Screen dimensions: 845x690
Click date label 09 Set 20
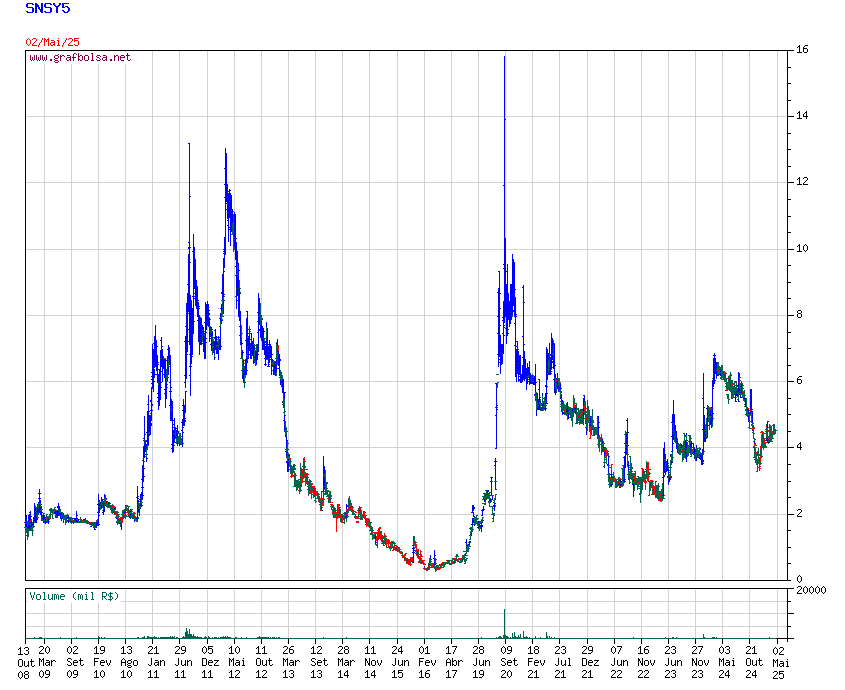507,663
